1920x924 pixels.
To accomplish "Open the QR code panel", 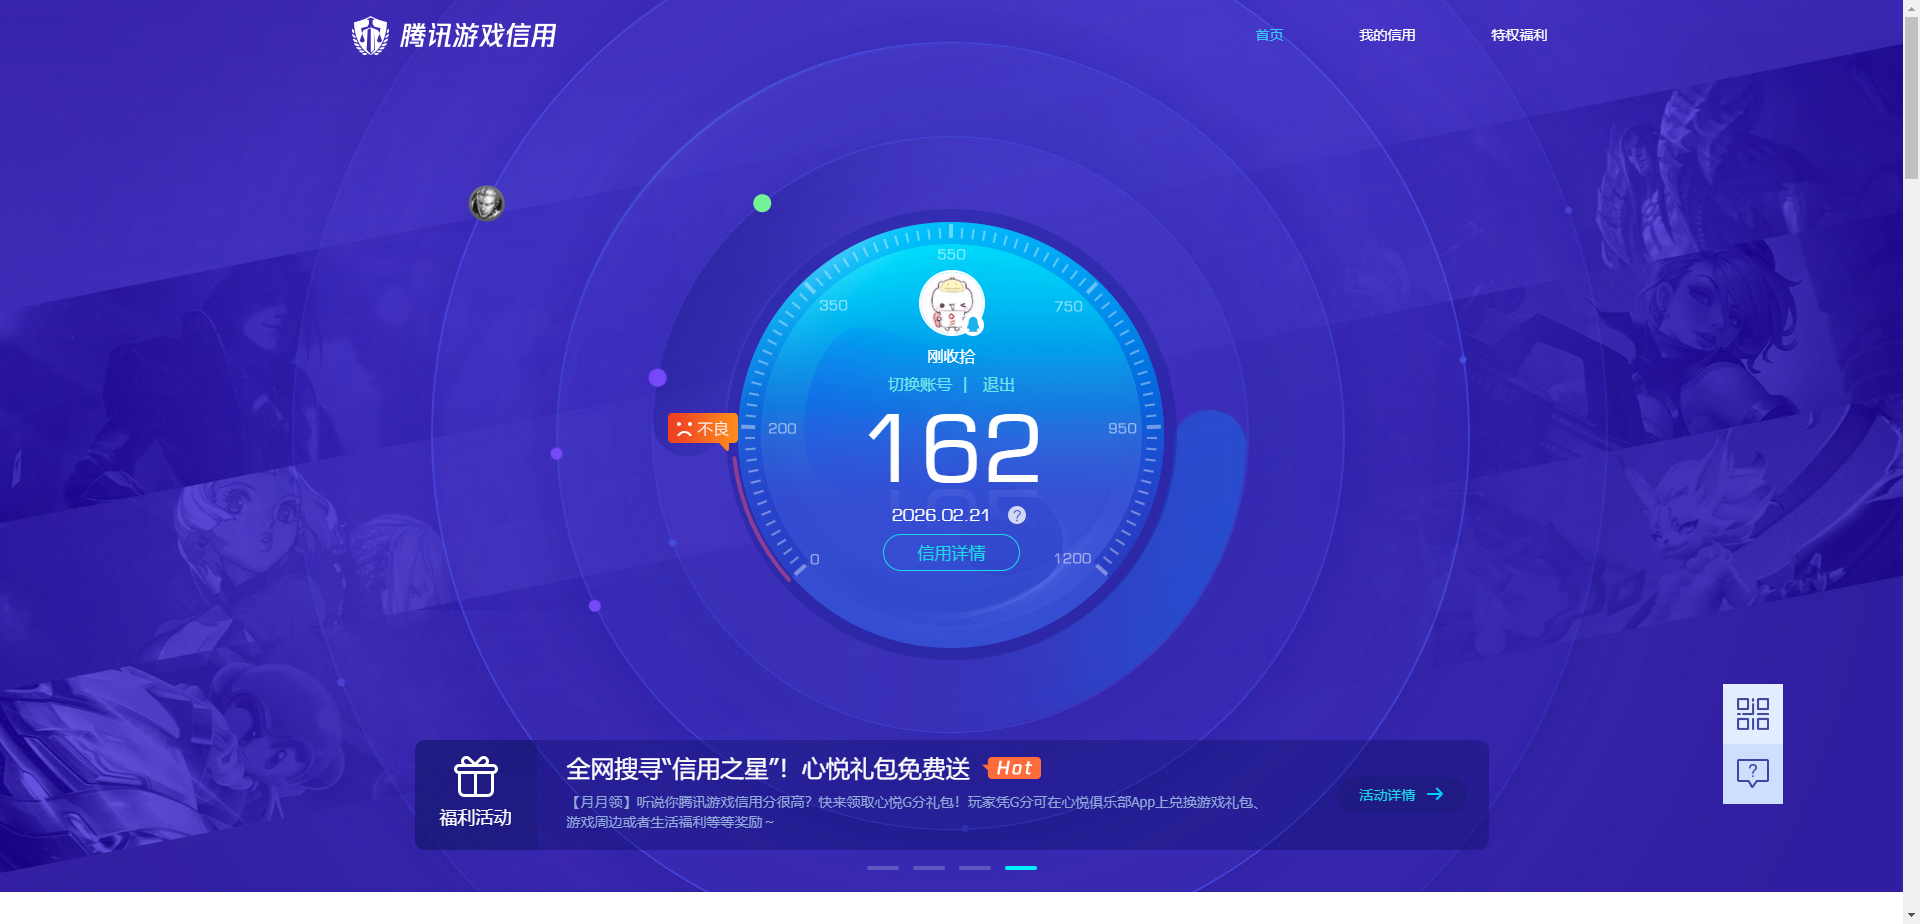I will click(1752, 714).
